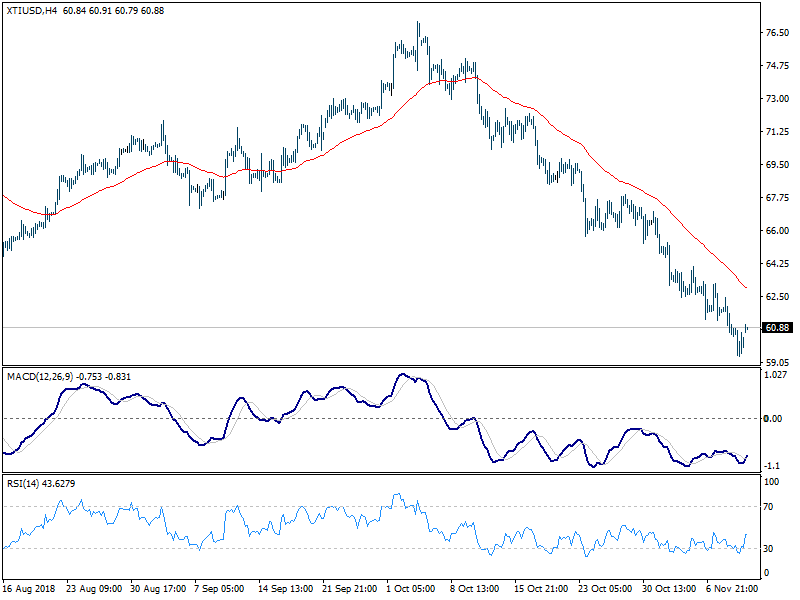Click the RSI scale value 0
The image size is (800, 600).
point(766,573)
